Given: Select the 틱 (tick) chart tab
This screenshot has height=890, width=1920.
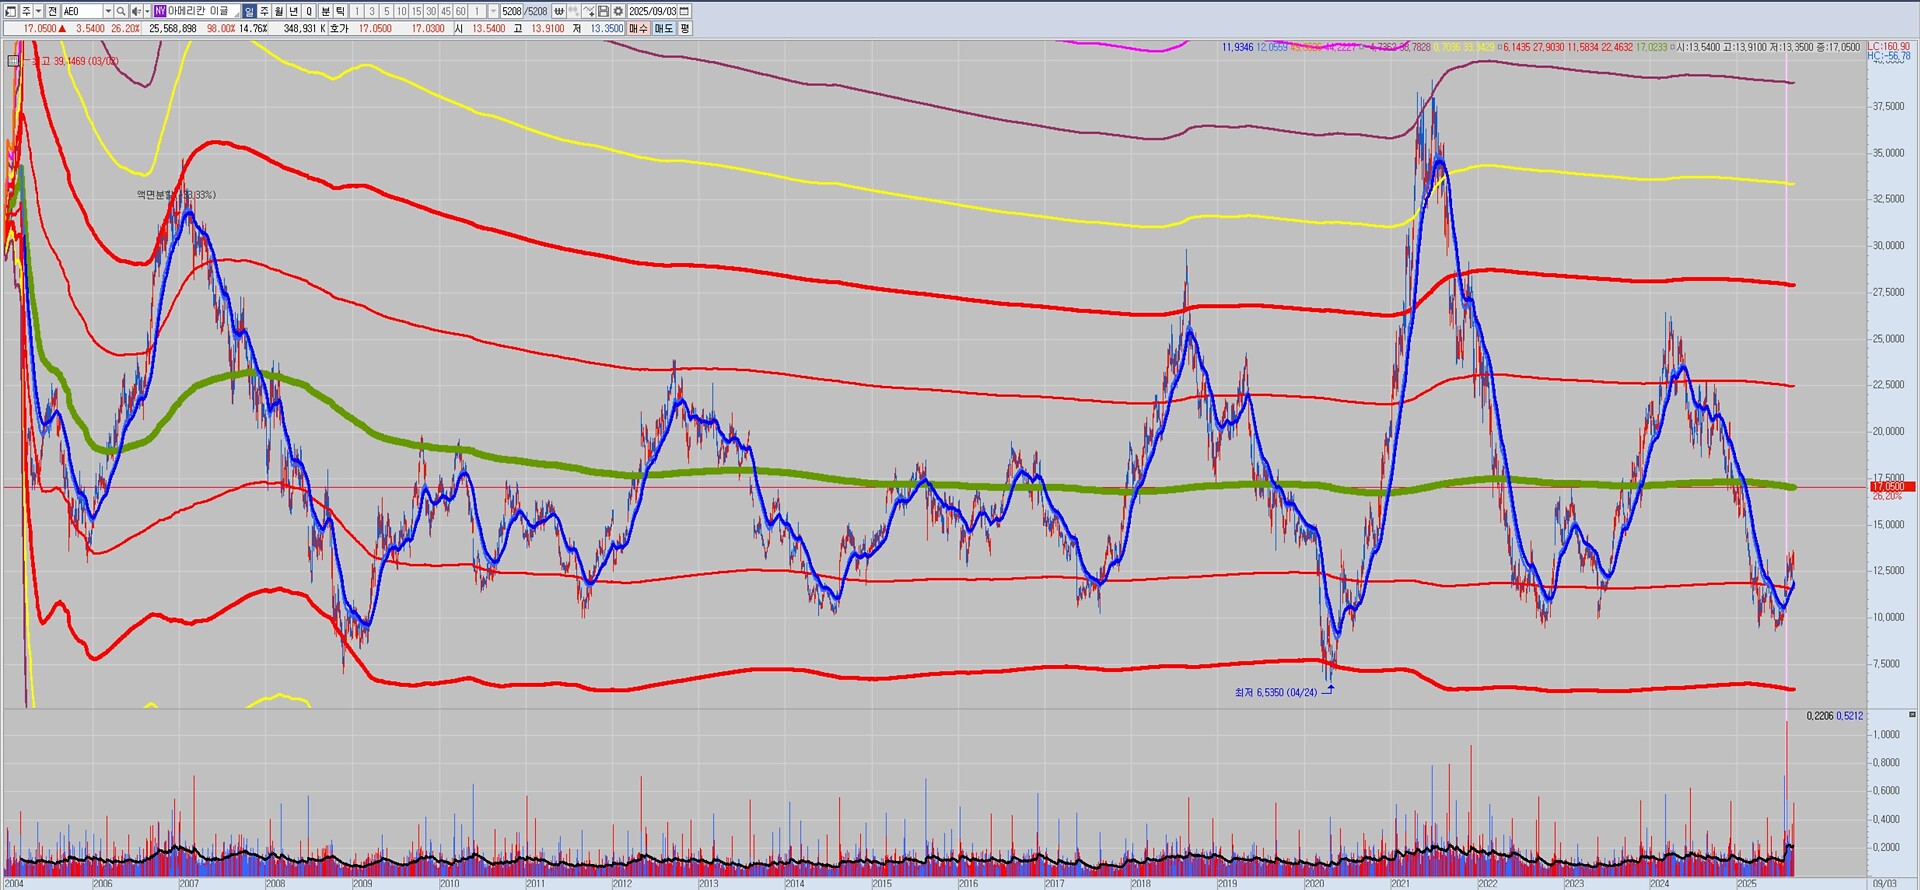Looking at the screenshot, I should (x=340, y=11).
